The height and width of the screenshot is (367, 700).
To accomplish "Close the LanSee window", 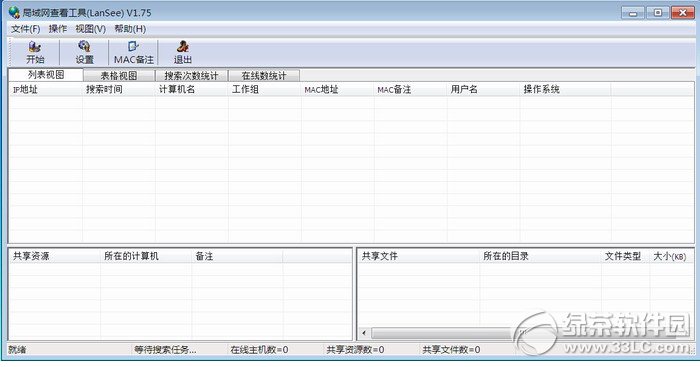I will (x=683, y=13).
